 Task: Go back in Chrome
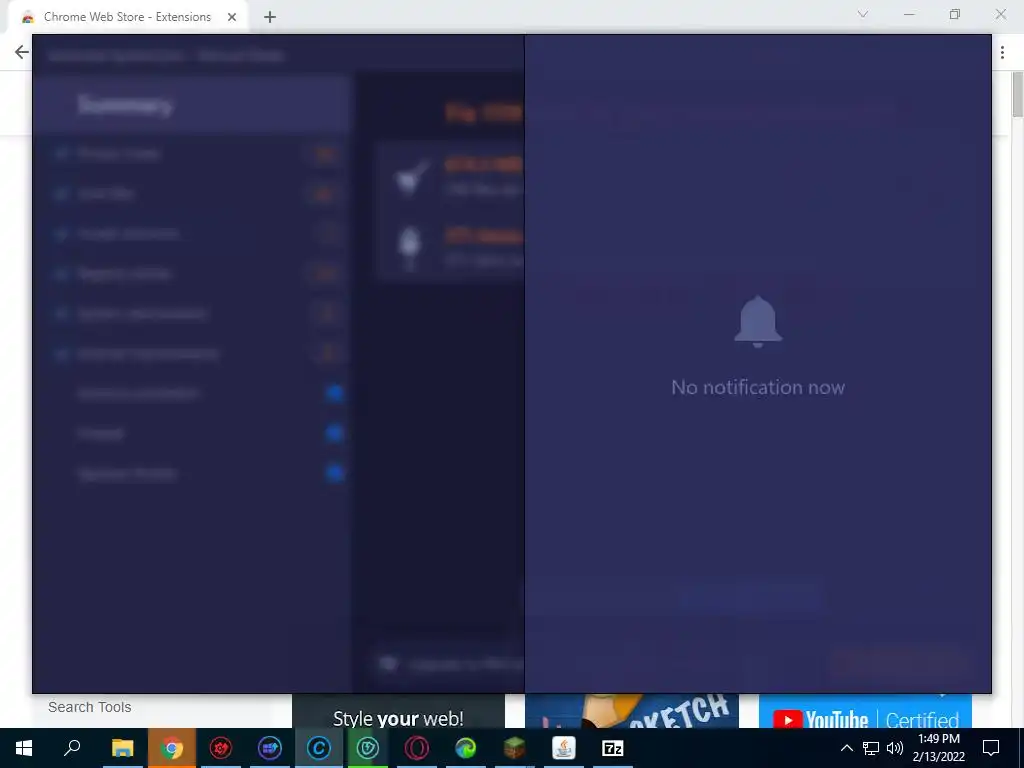tap(22, 52)
